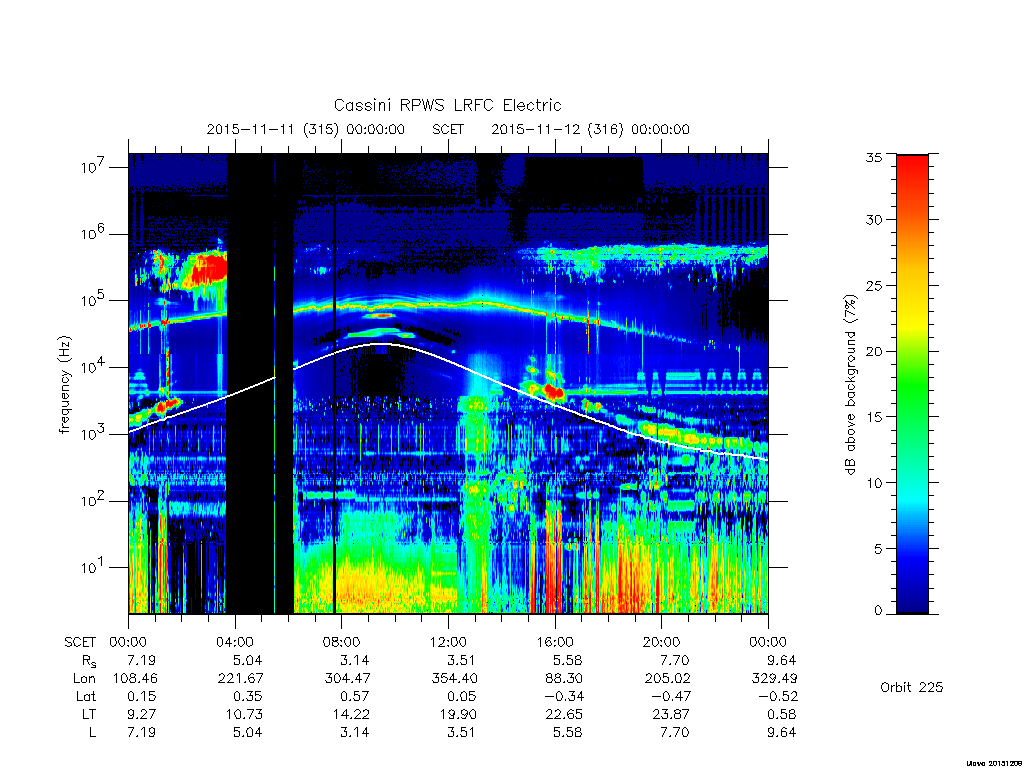Click the colorbar tick label '35'

[x=874, y=157]
